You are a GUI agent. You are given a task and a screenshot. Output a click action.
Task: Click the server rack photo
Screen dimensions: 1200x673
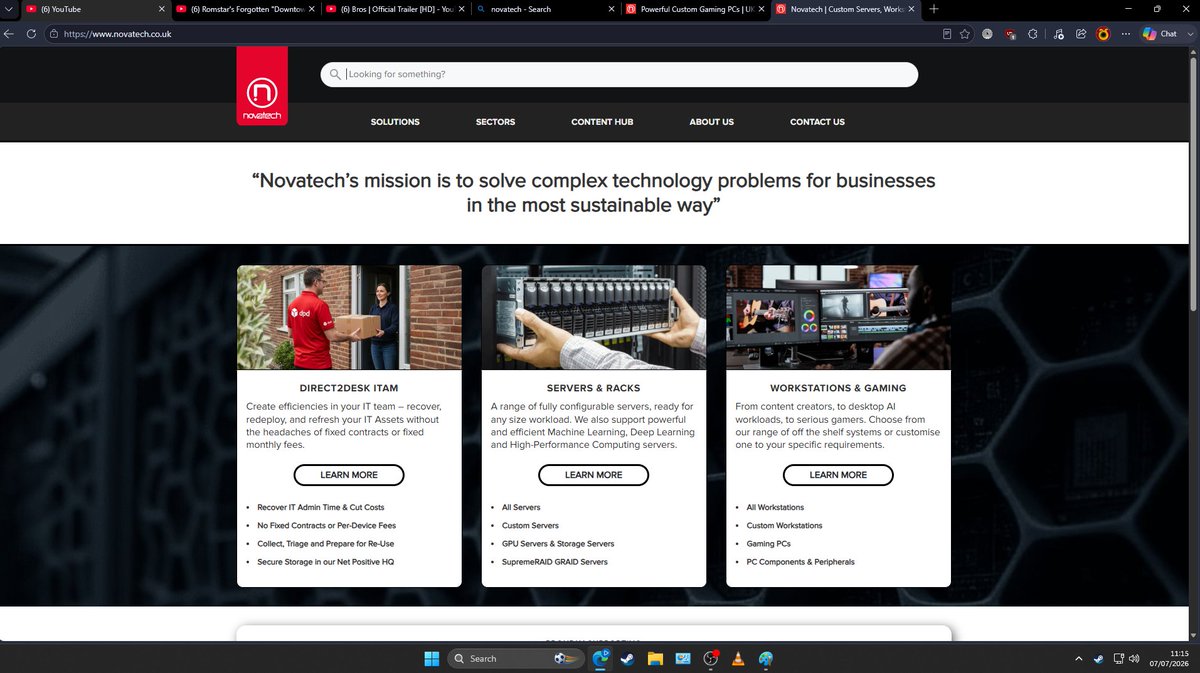pyautogui.click(x=594, y=318)
